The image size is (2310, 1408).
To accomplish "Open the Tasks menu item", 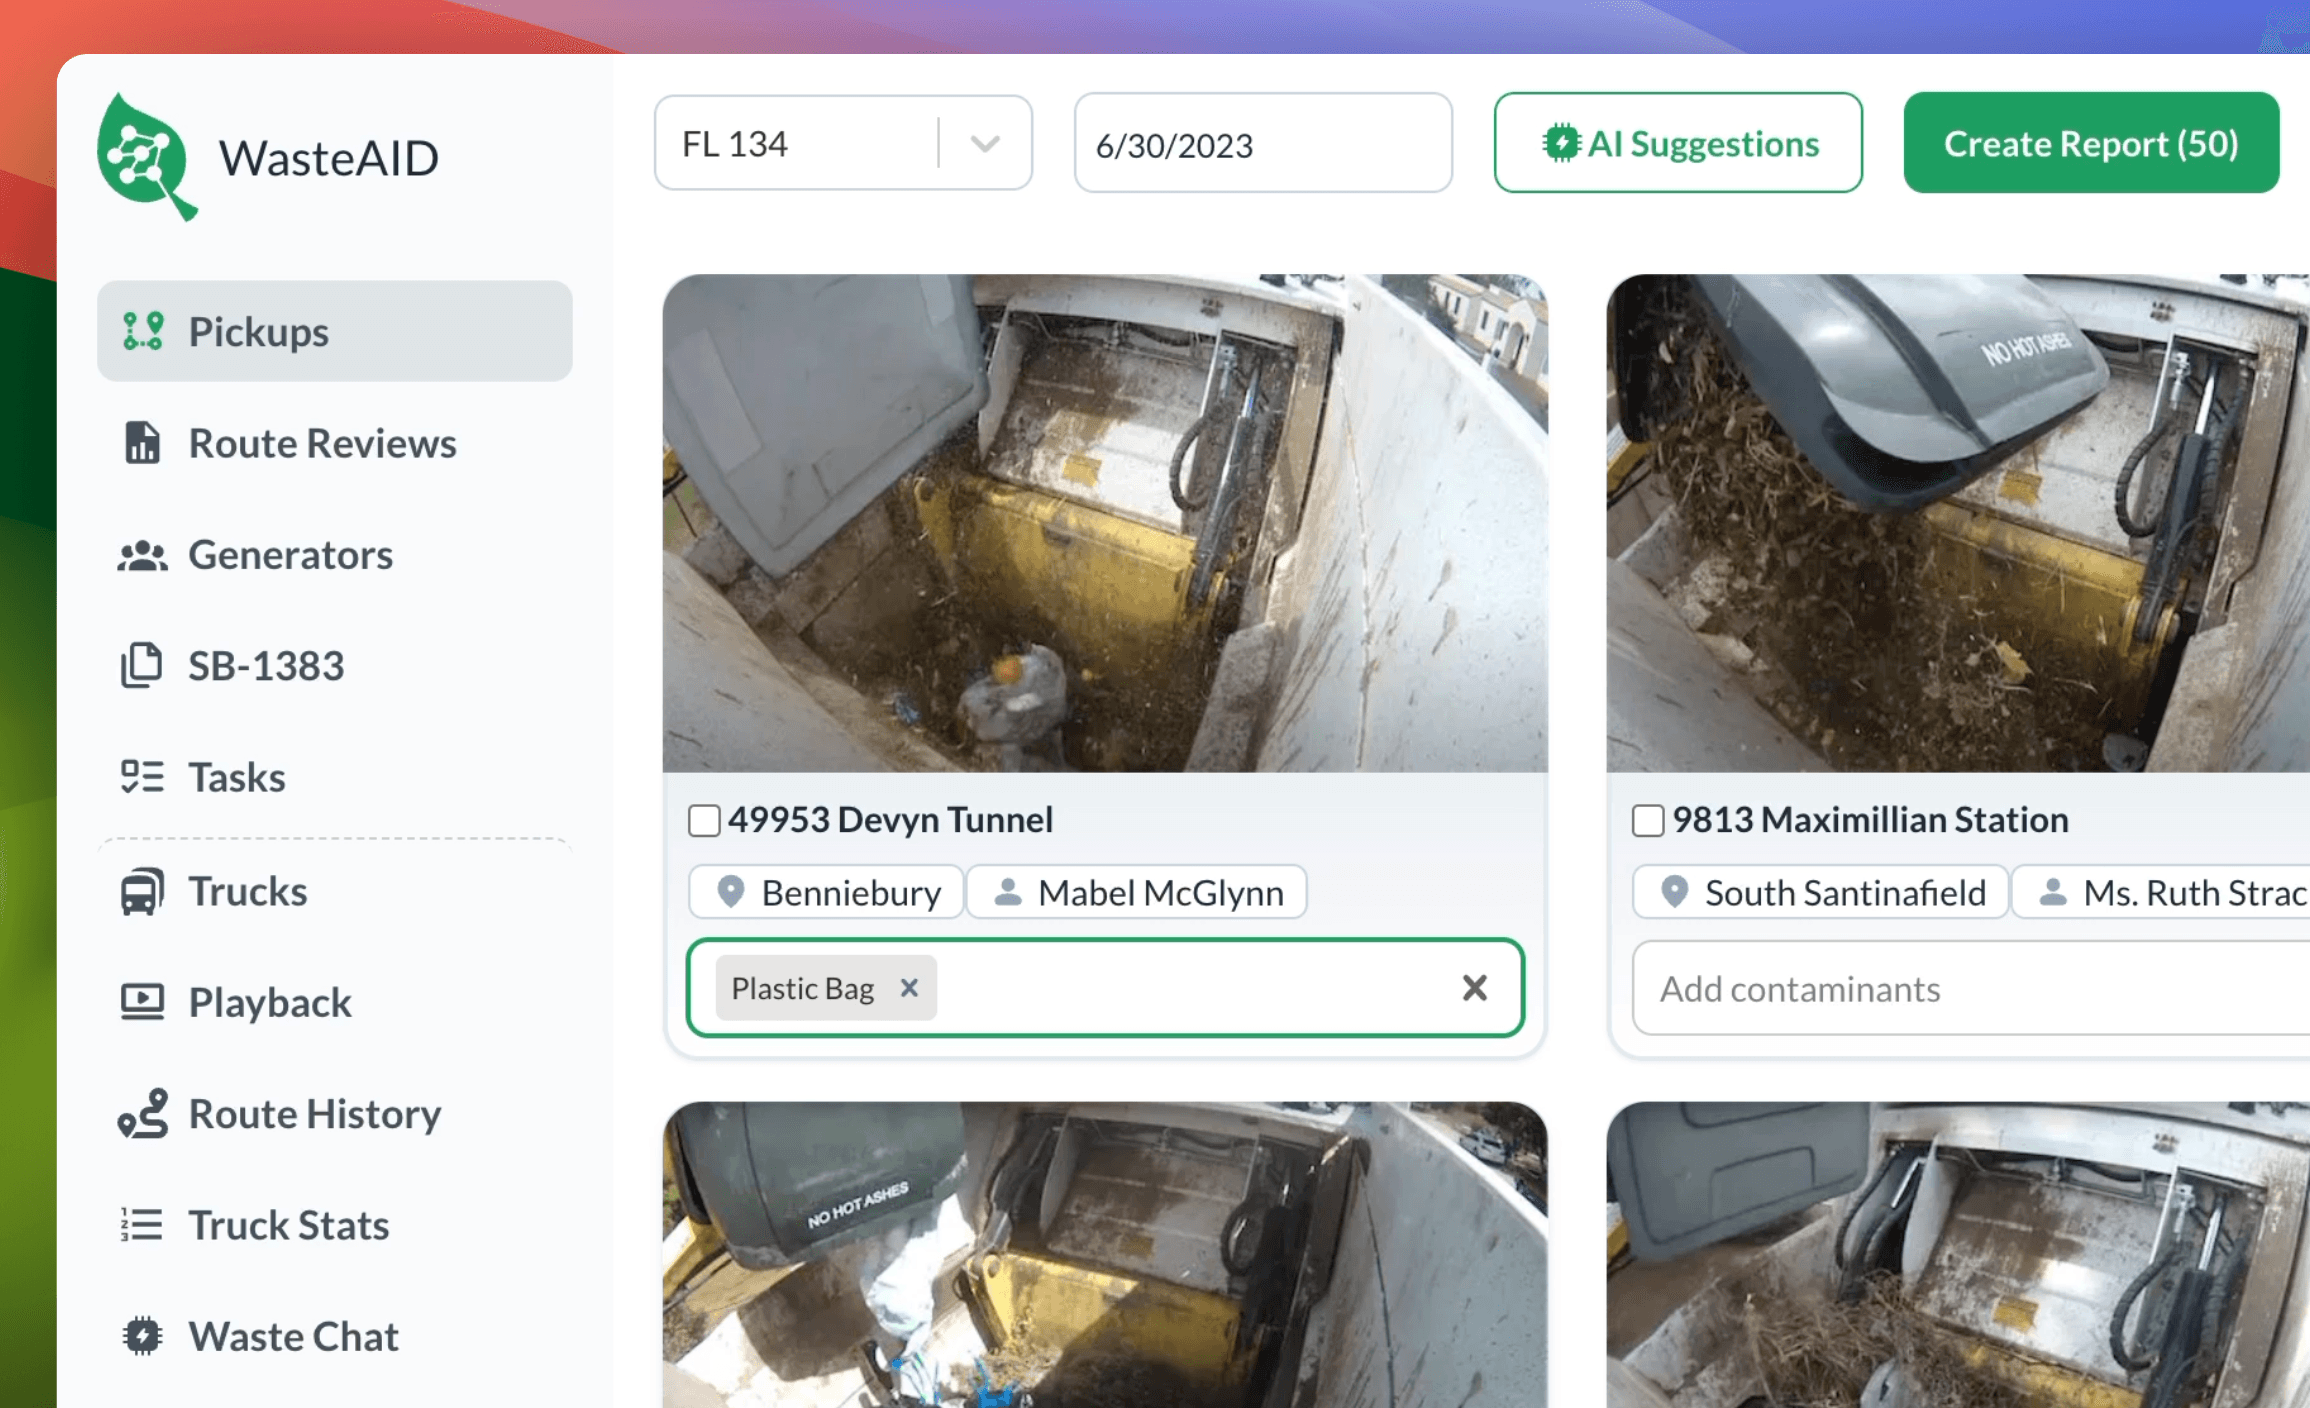I will (x=236, y=777).
